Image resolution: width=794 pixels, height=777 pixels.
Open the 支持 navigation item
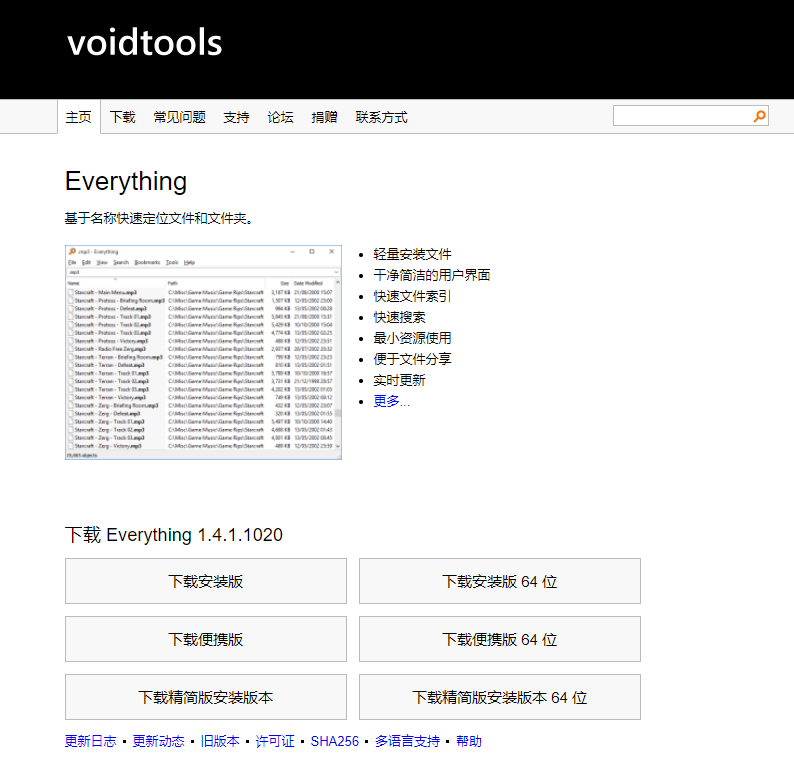pyautogui.click(x=236, y=117)
